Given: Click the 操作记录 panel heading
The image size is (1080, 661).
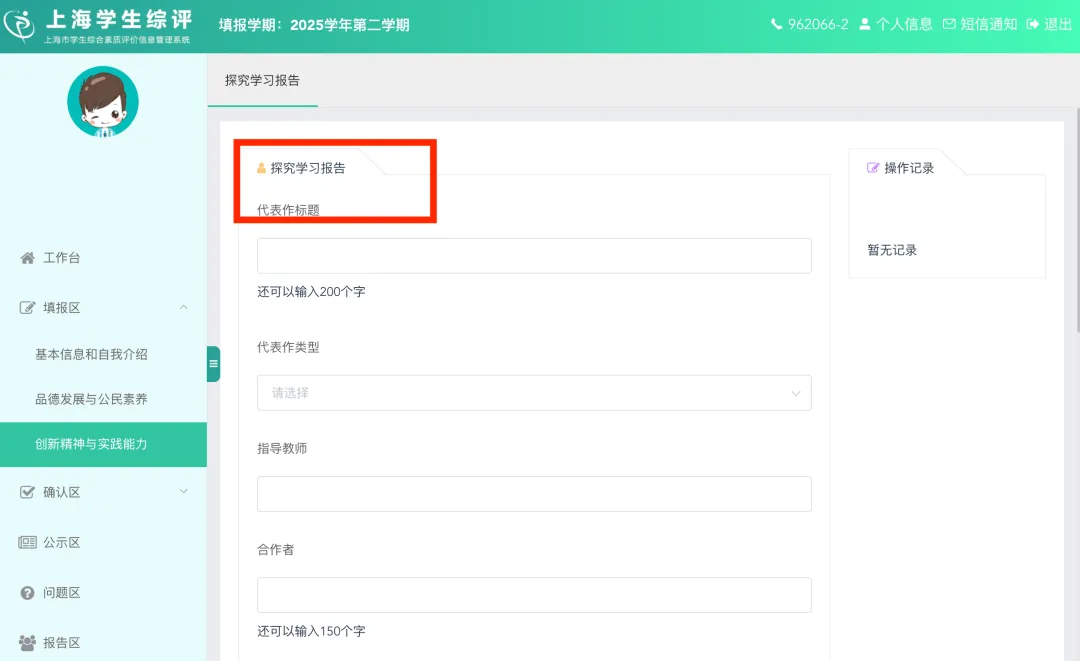Looking at the screenshot, I should [908, 168].
